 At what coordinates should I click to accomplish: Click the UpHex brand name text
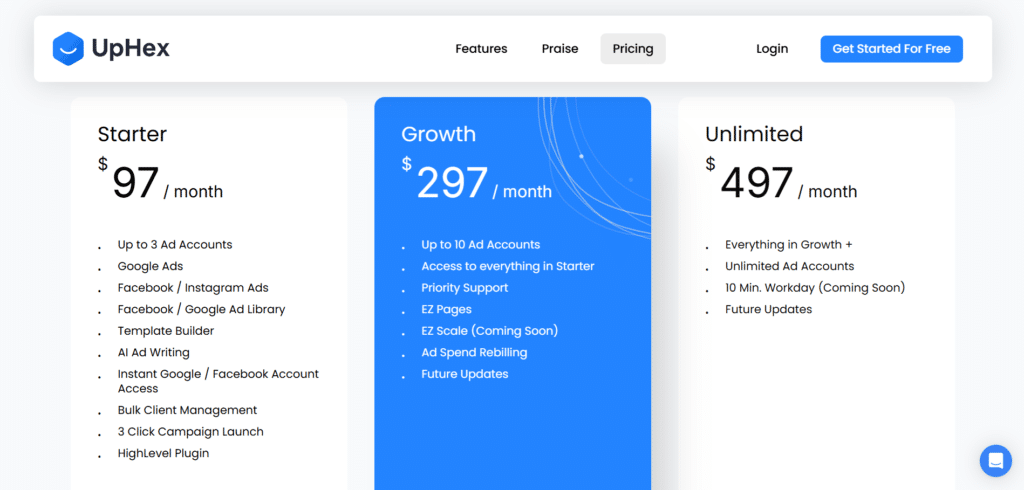point(131,49)
